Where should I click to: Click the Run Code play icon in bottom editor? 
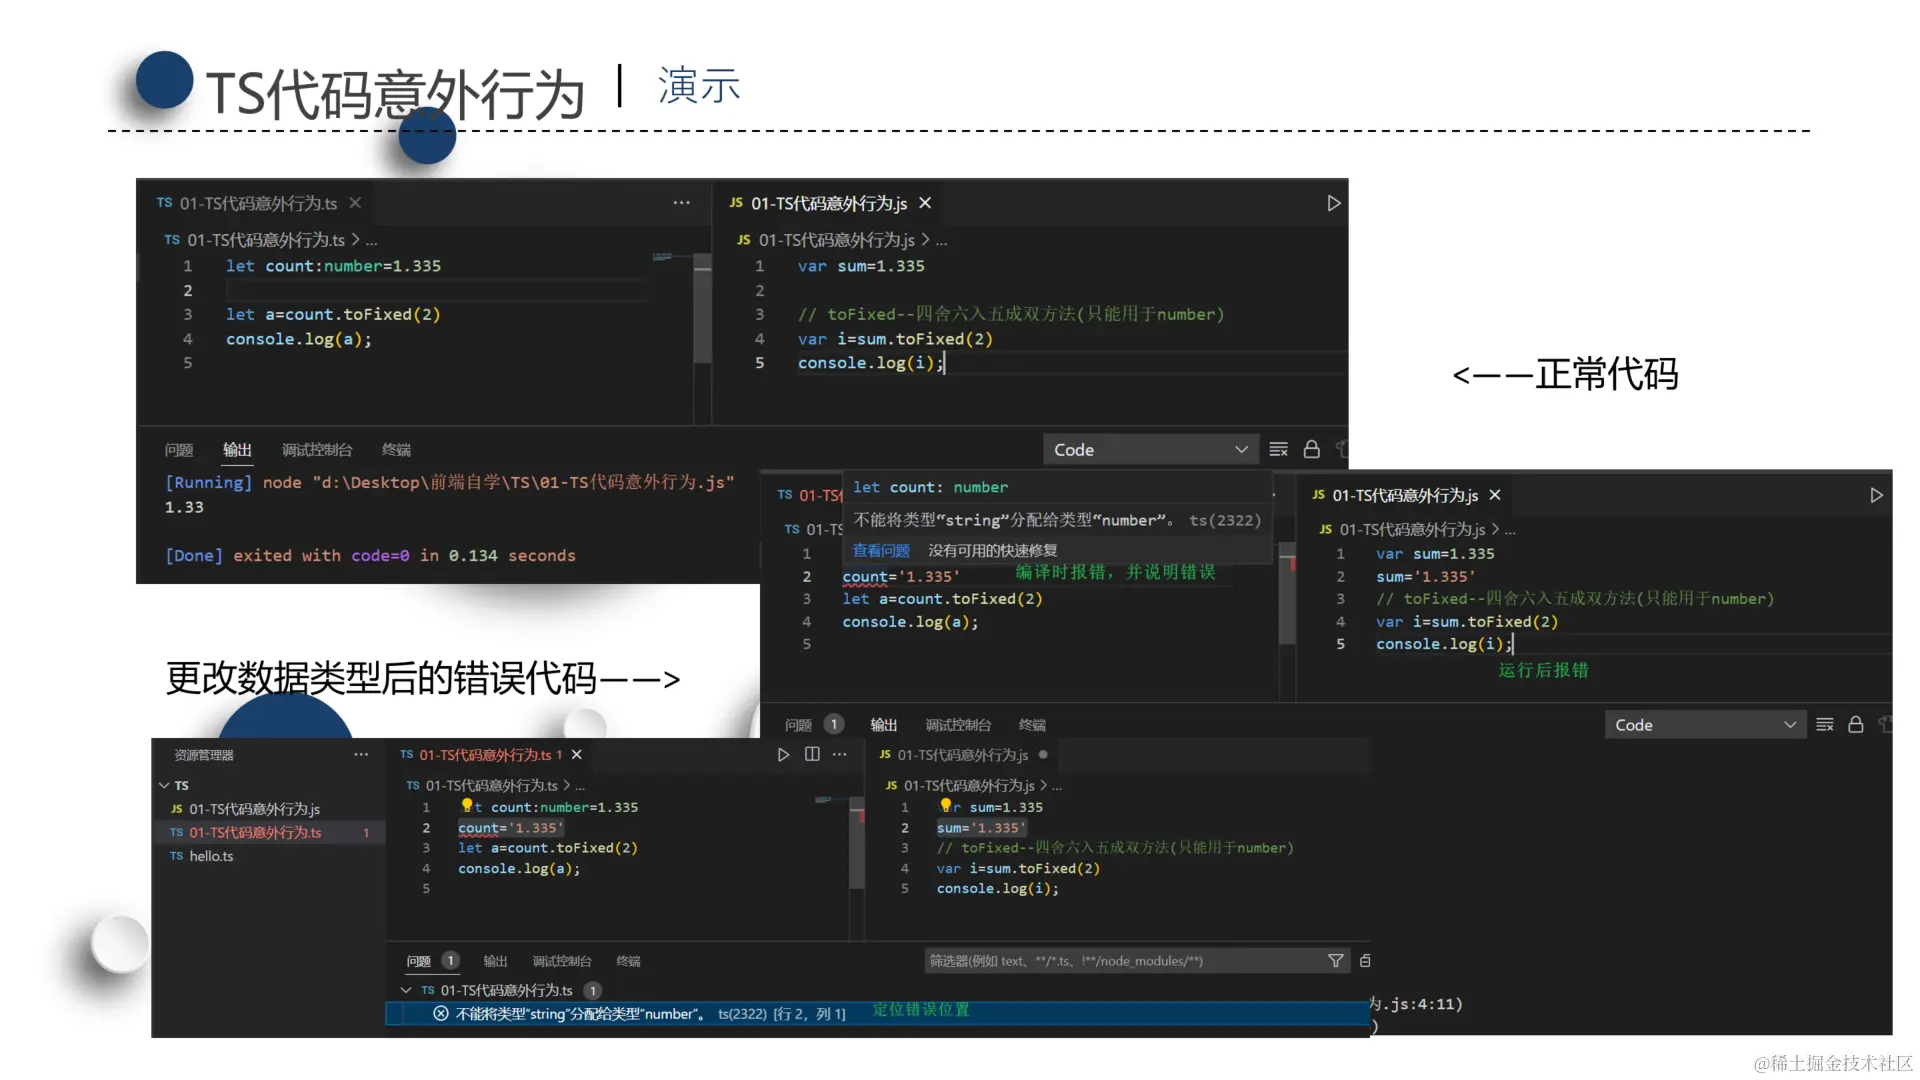(783, 755)
